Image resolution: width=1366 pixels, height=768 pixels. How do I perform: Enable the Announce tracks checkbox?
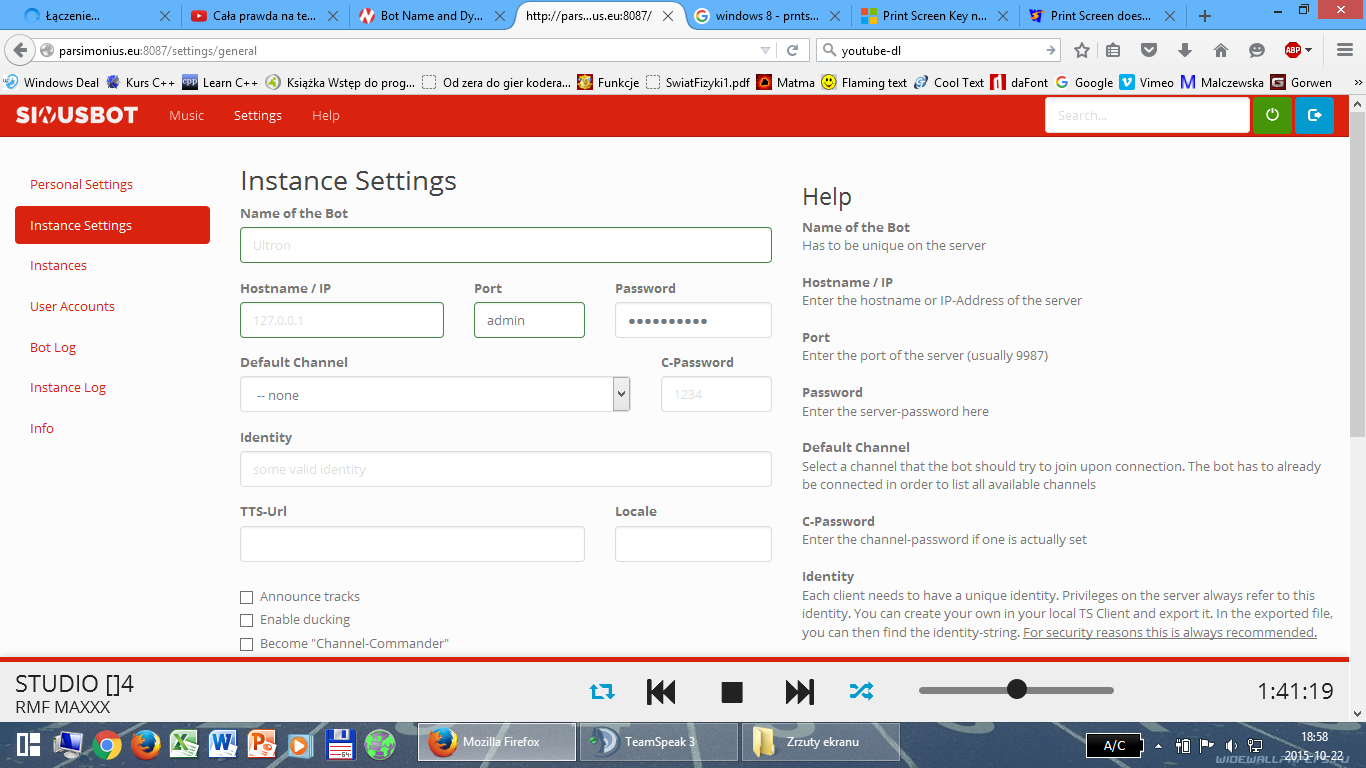point(246,597)
